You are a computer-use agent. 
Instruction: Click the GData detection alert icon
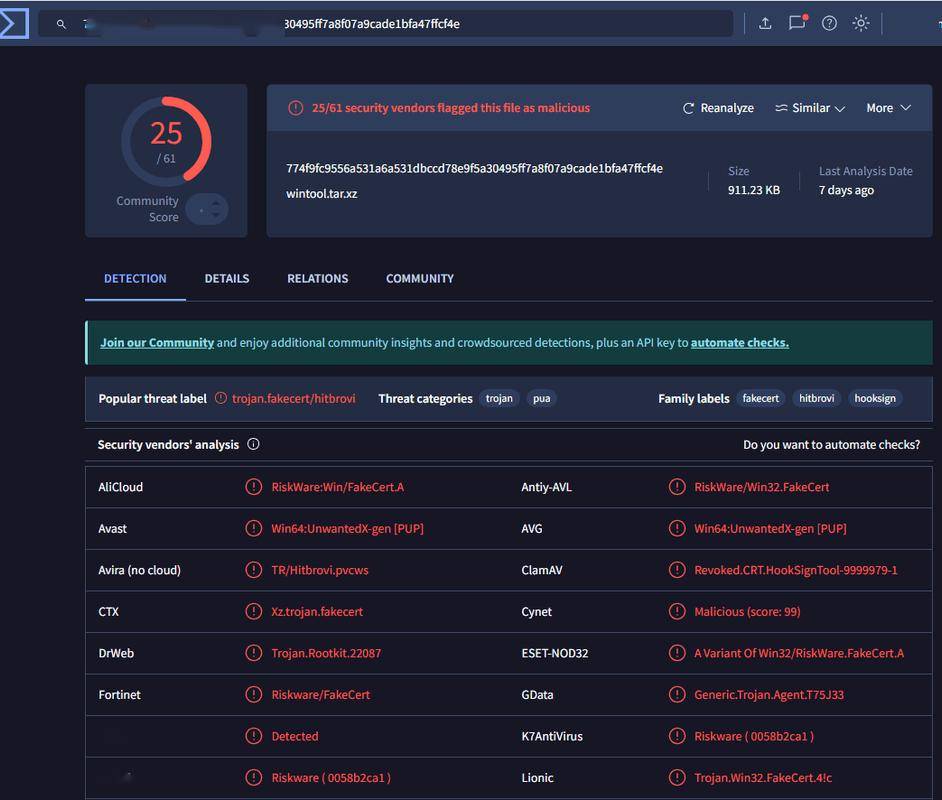(677, 694)
